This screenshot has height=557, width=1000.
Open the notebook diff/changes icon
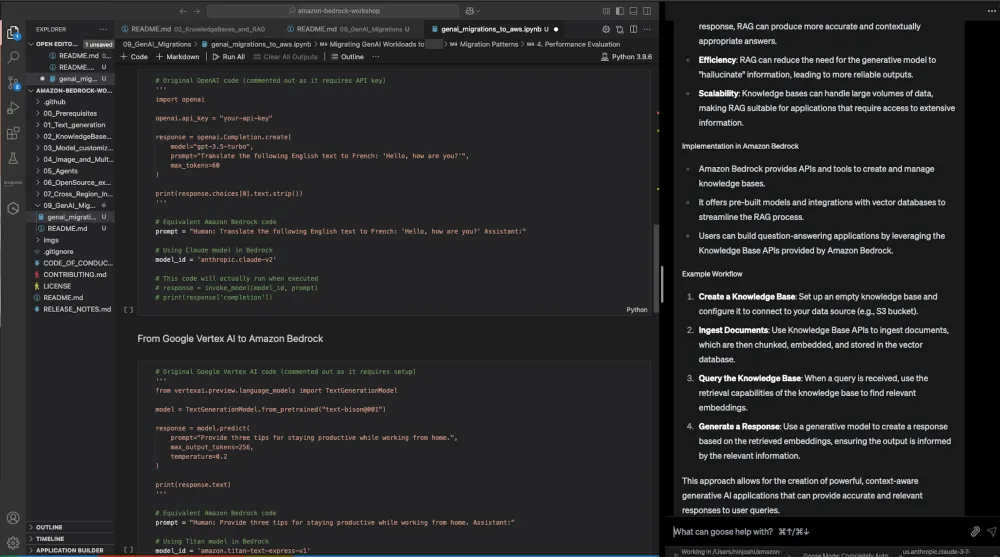pyautogui.click(x=619, y=29)
